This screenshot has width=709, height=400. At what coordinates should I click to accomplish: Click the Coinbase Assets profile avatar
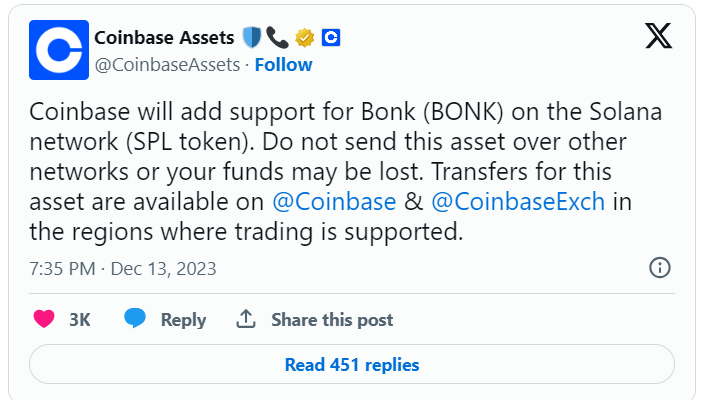tap(59, 50)
